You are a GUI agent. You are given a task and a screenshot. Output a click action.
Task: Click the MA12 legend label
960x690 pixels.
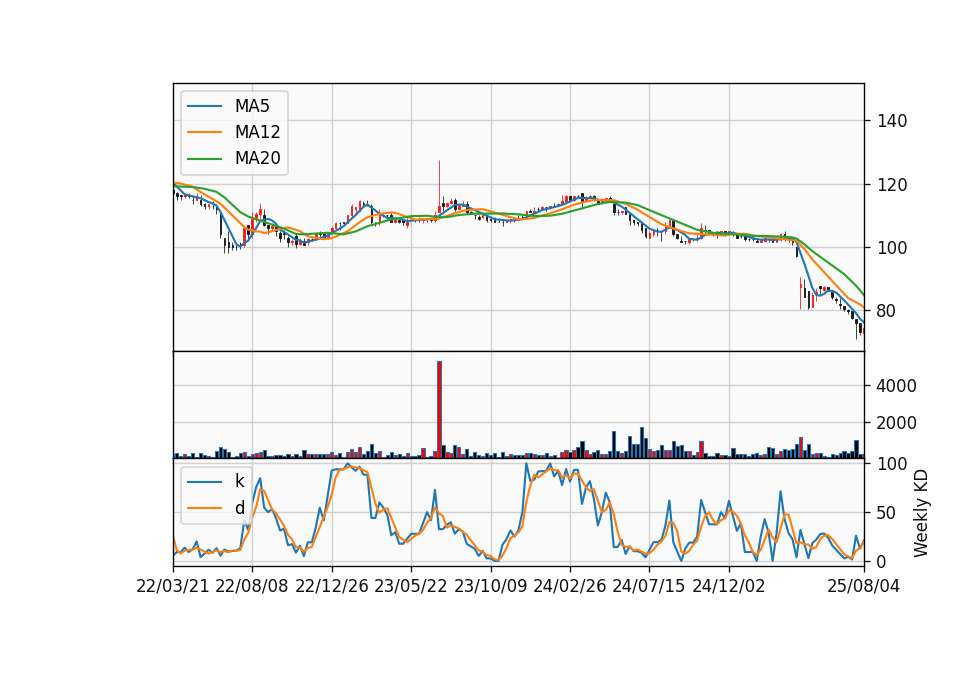tap(257, 132)
